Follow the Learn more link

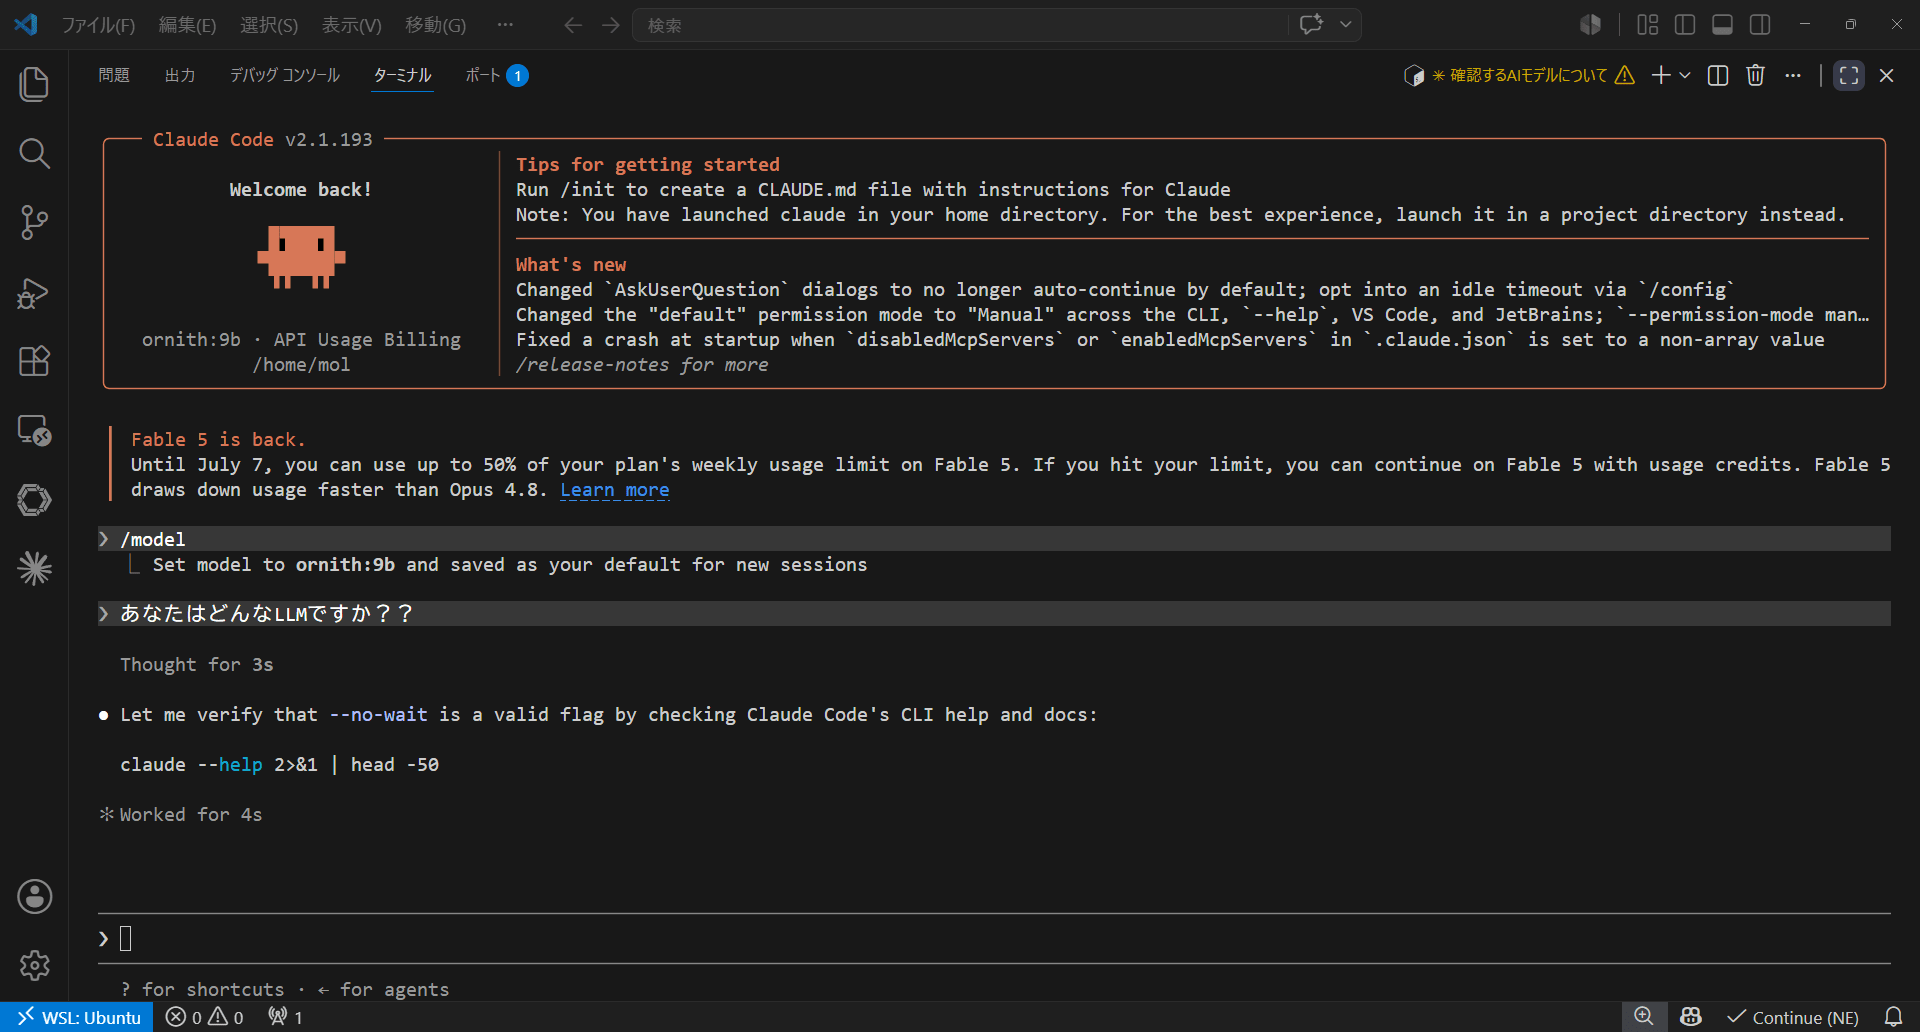click(615, 490)
